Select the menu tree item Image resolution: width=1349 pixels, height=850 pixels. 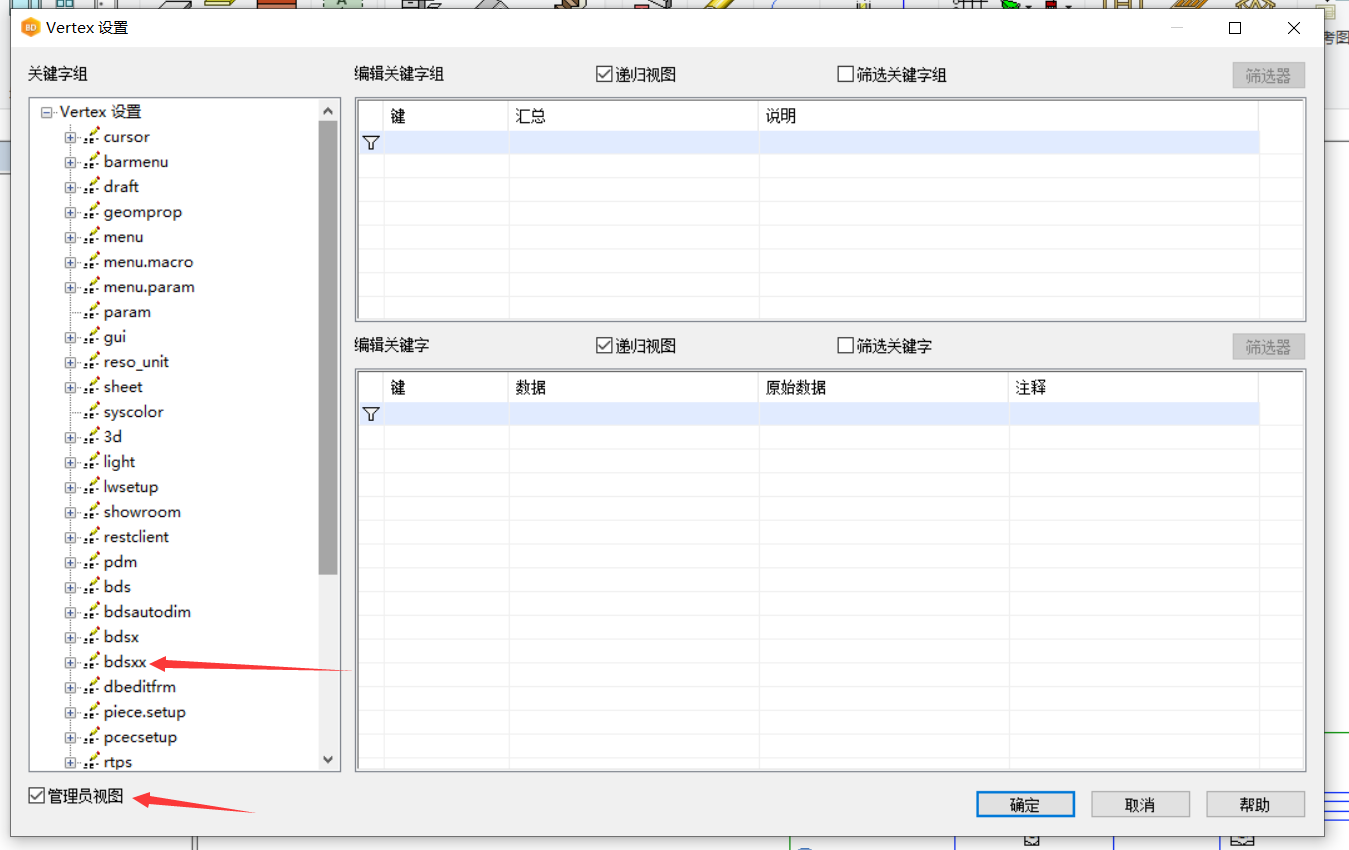click(x=123, y=237)
